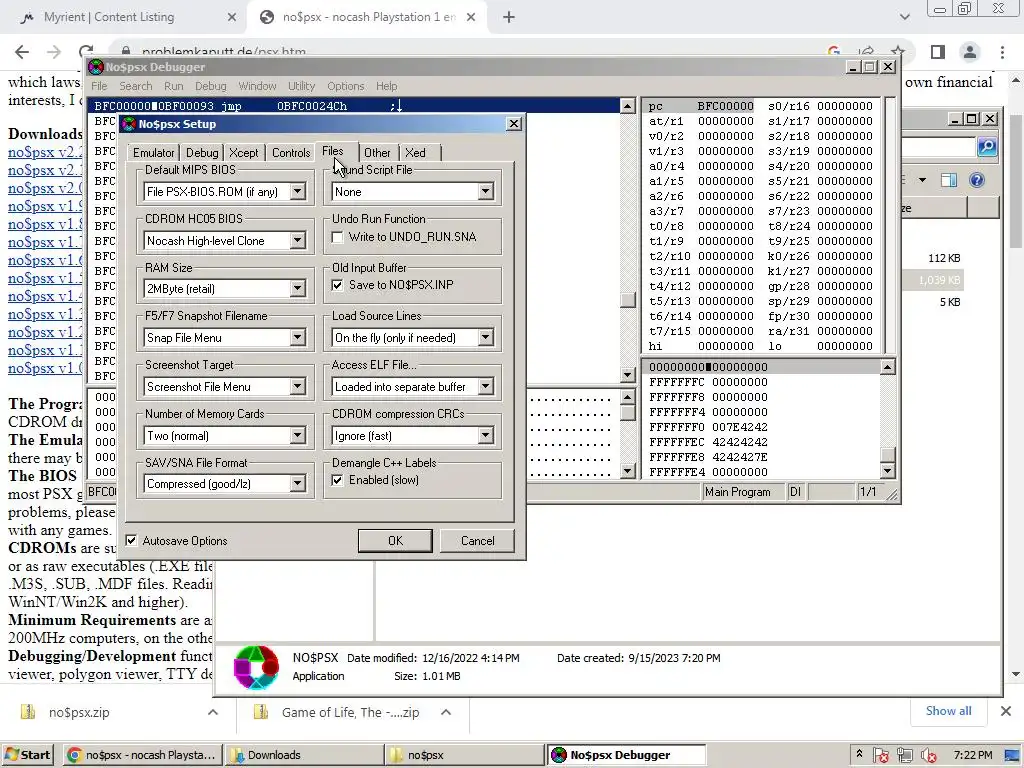The width and height of the screenshot is (1024, 768).
Task: Switch to the Xed tab
Action: (x=415, y=153)
